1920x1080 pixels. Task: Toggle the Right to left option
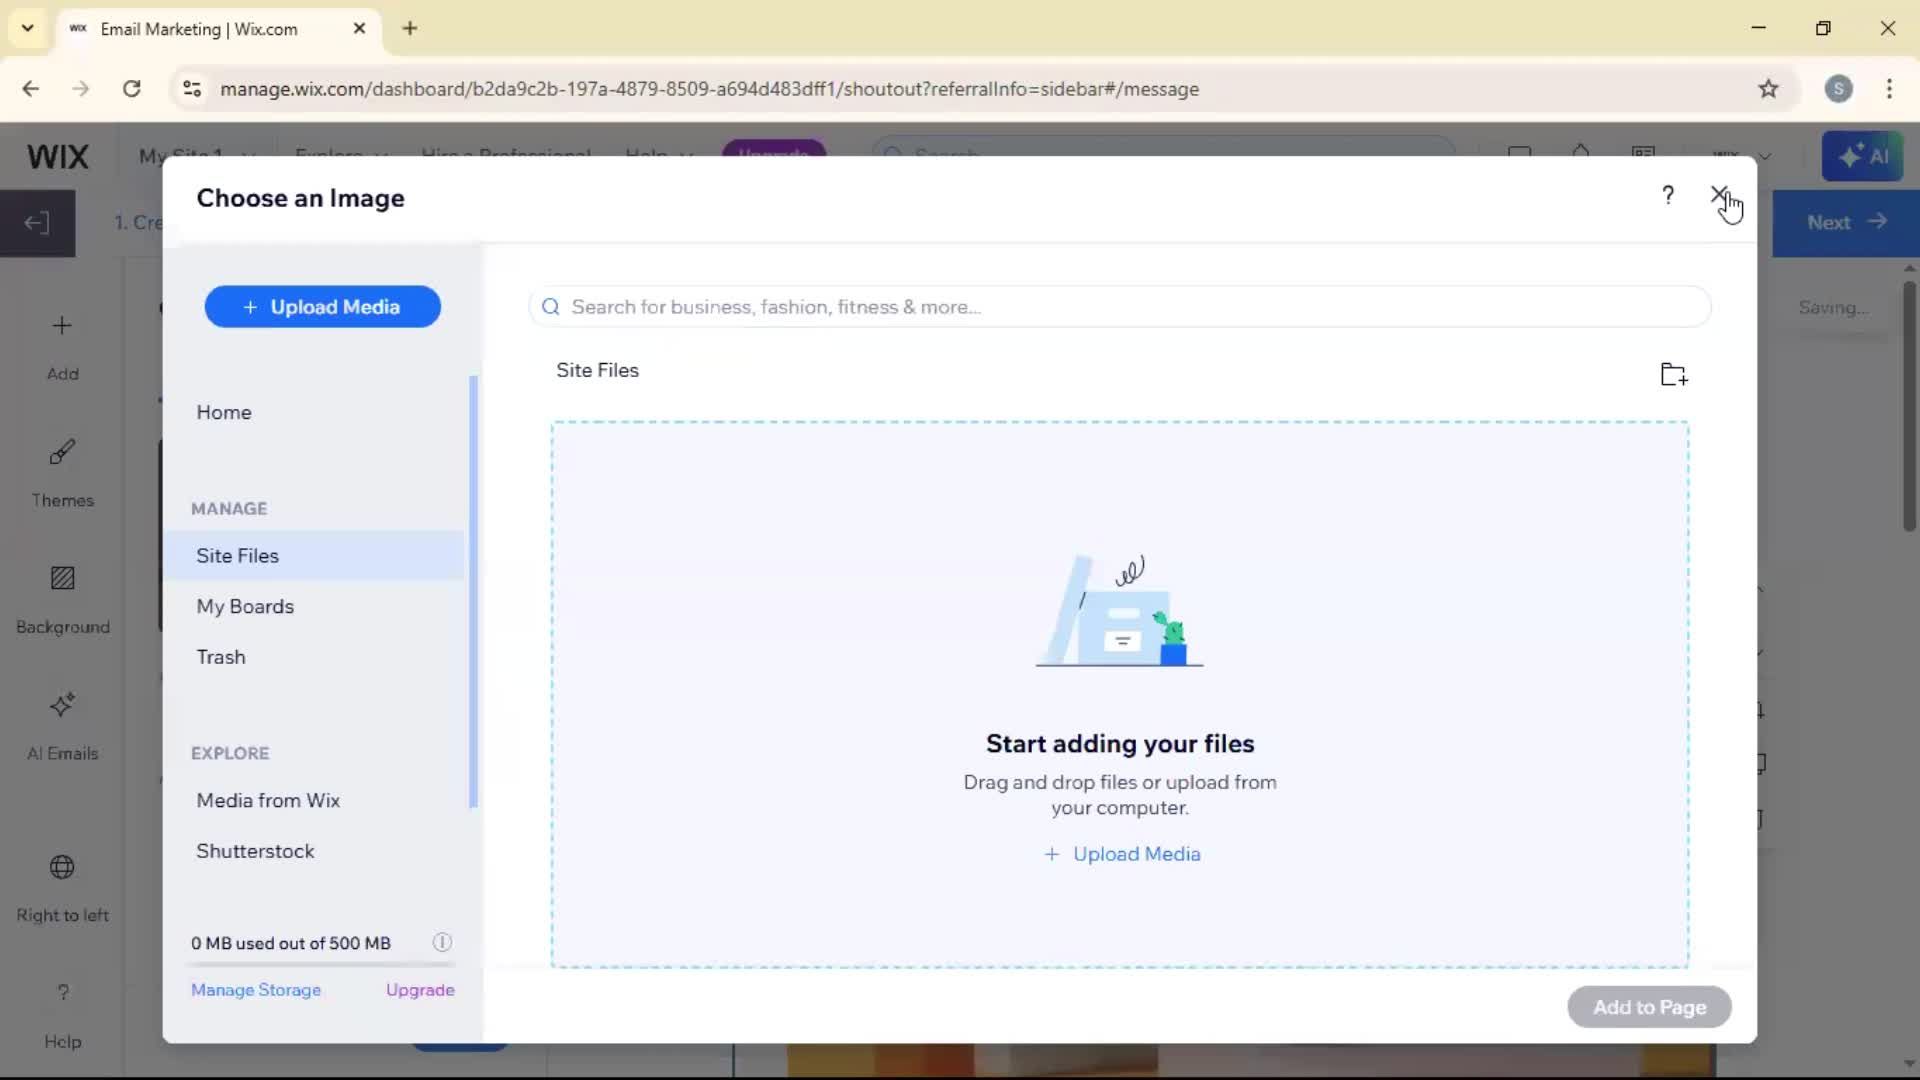[x=62, y=888]
